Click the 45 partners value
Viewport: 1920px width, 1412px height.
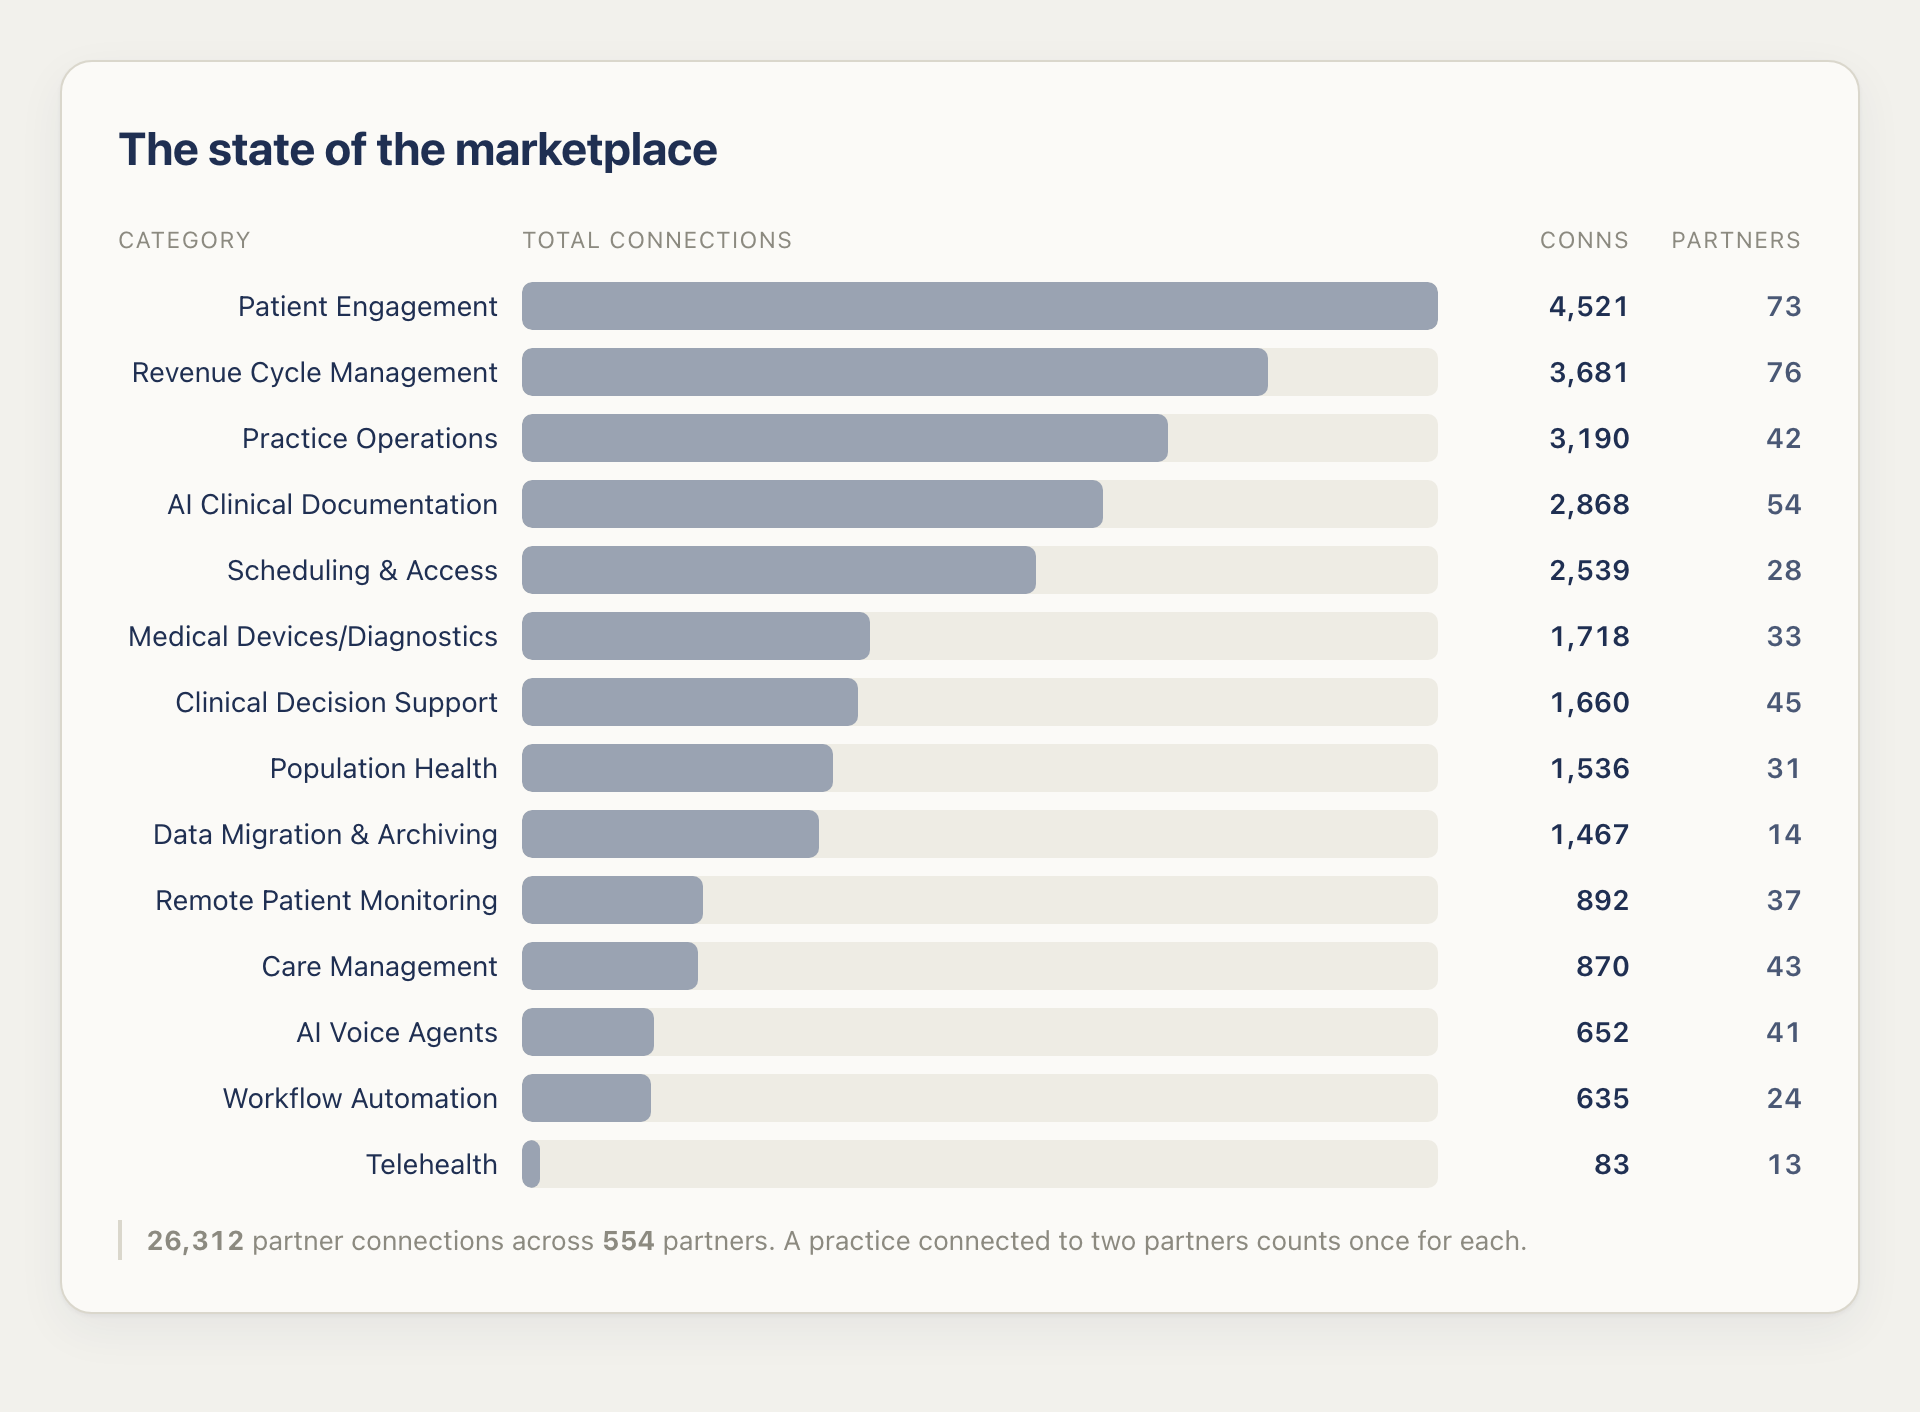pyautogui.click(x=1783, y=702)
